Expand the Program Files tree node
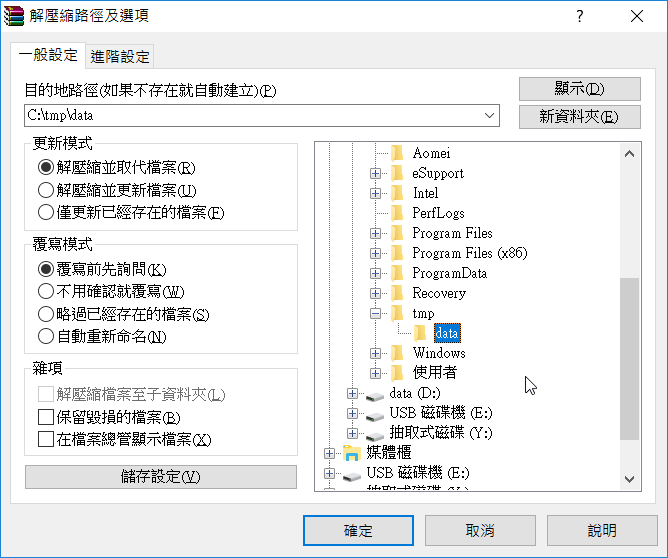Screen dimensions: 668x558 pyautogui.click(x=375, y=233)
